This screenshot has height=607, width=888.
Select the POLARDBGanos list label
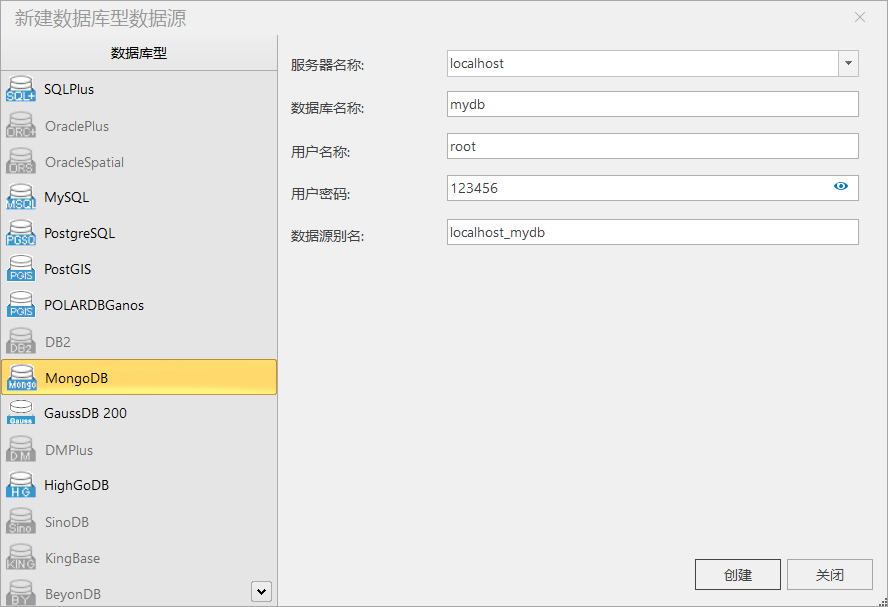(x=94, y=305)
